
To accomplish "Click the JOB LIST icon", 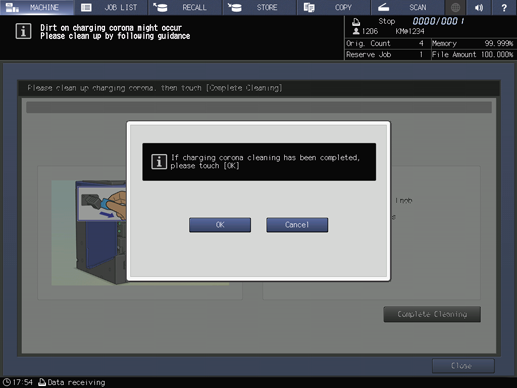I will (x=86, y=7).
